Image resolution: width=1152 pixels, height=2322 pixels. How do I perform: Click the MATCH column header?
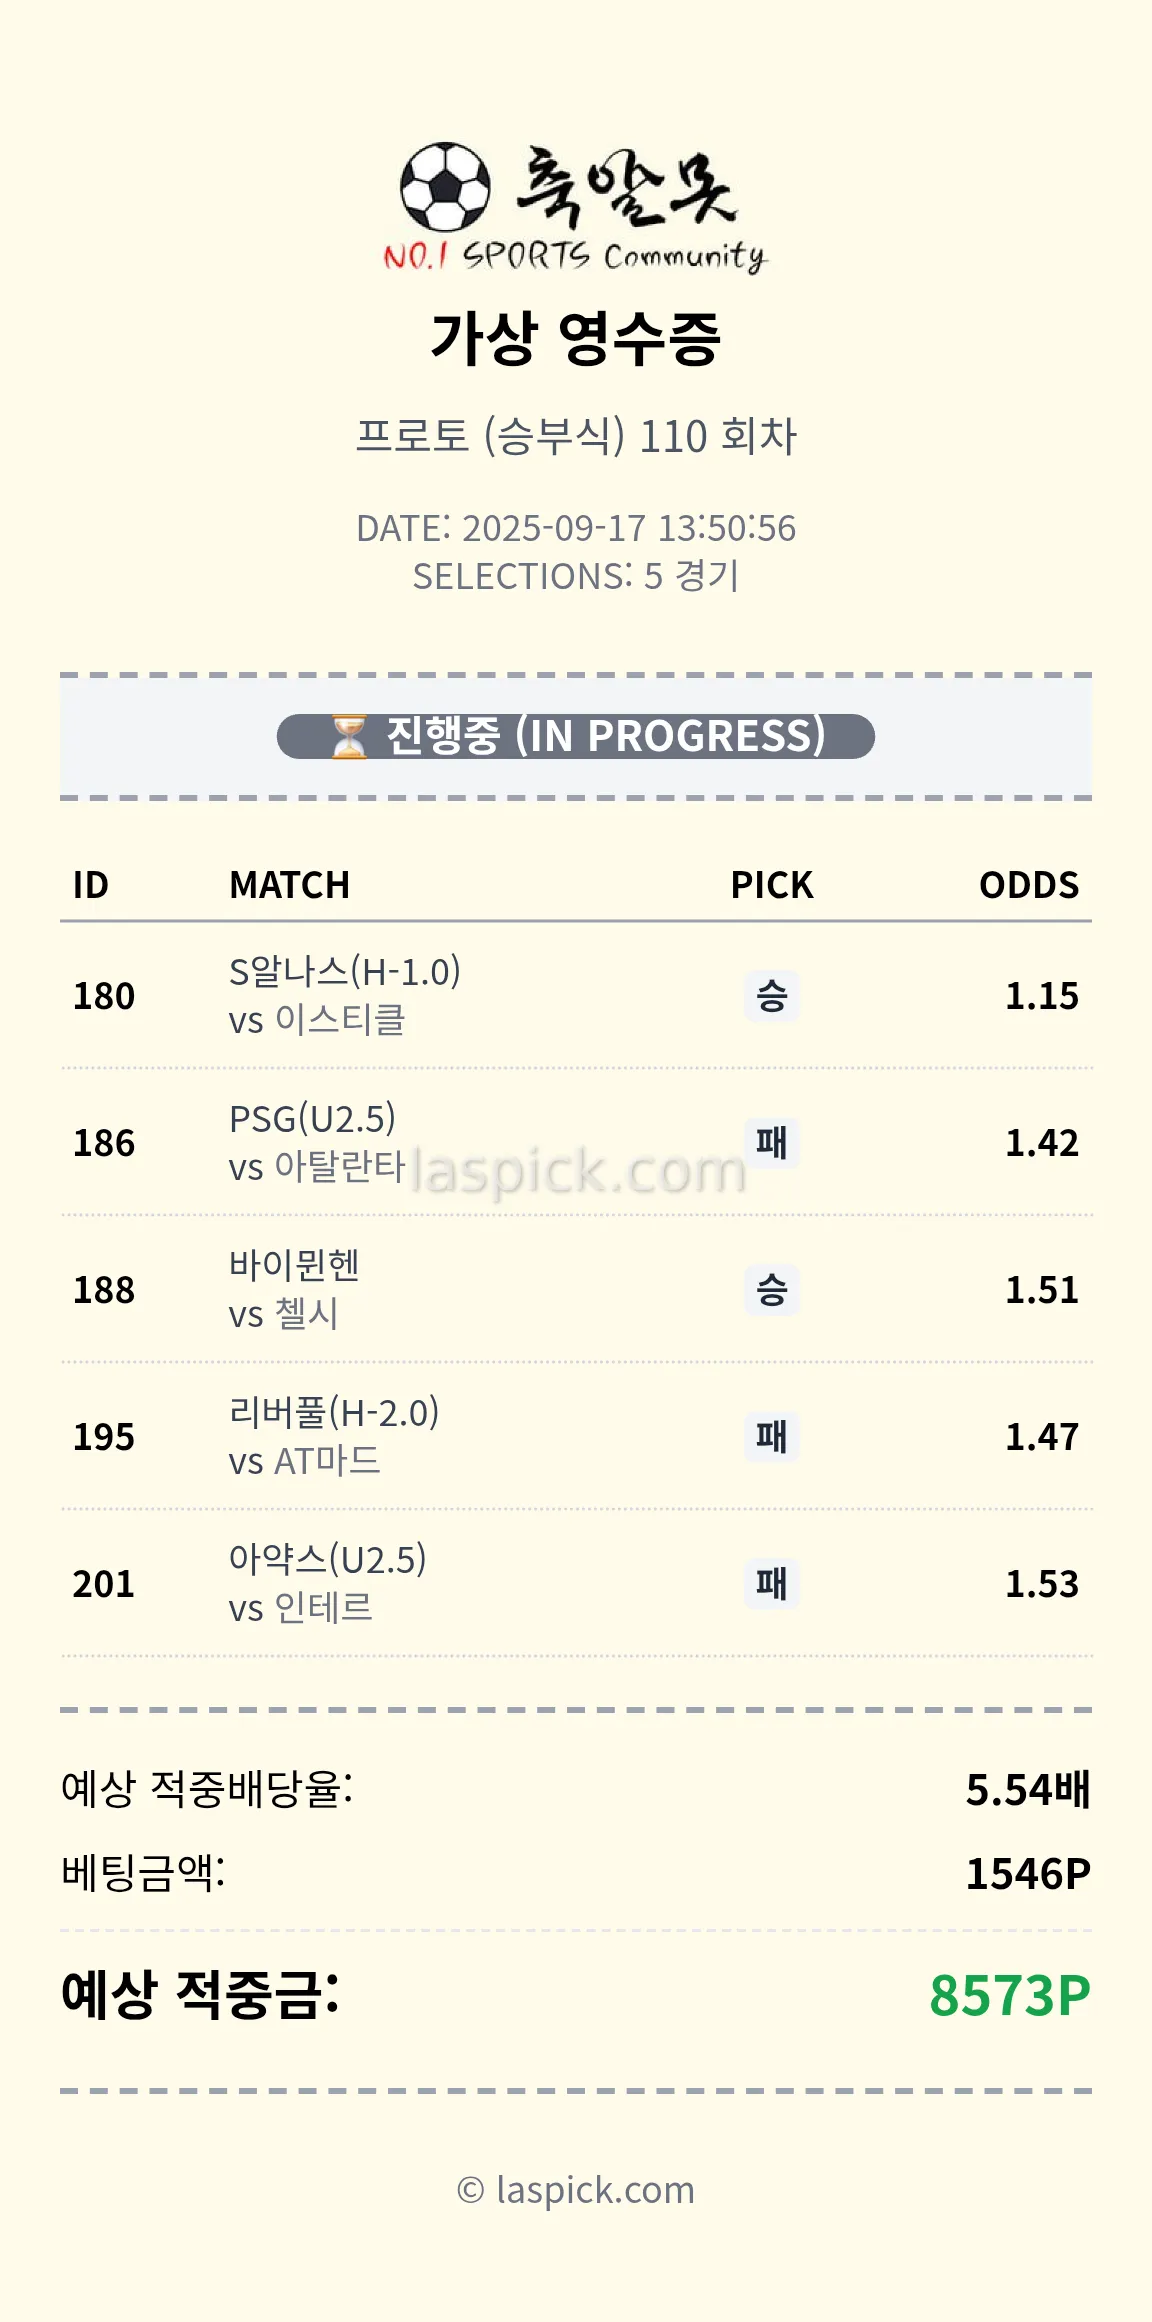289,885
